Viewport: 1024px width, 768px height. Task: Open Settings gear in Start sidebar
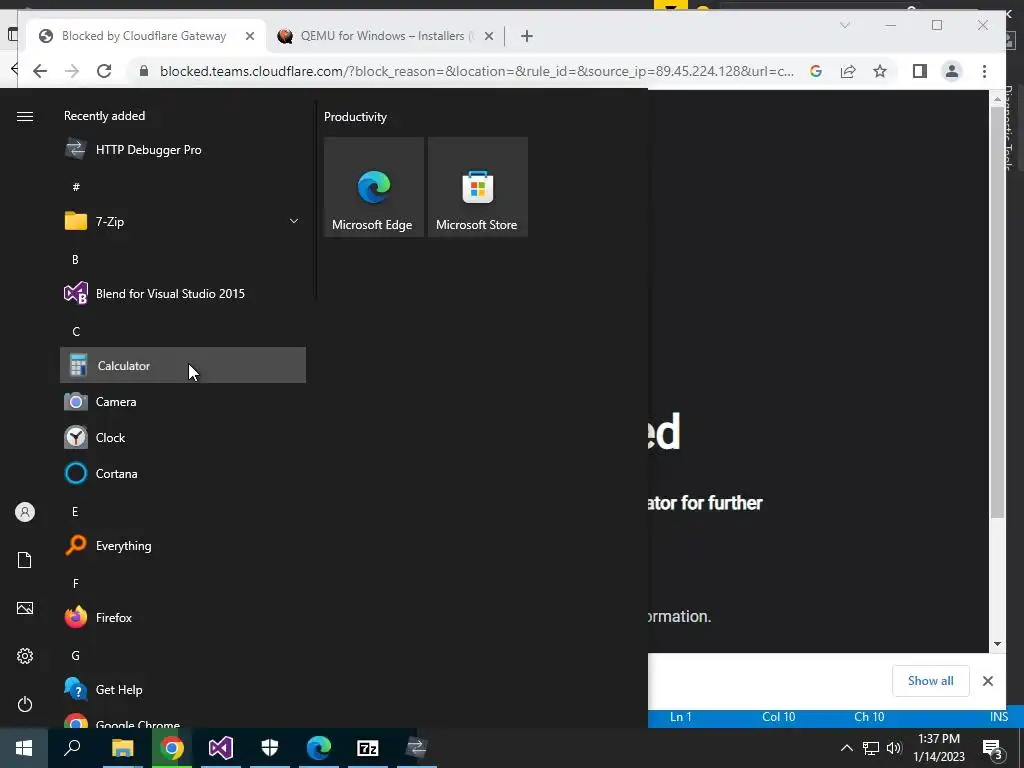(x=25, y=656)
